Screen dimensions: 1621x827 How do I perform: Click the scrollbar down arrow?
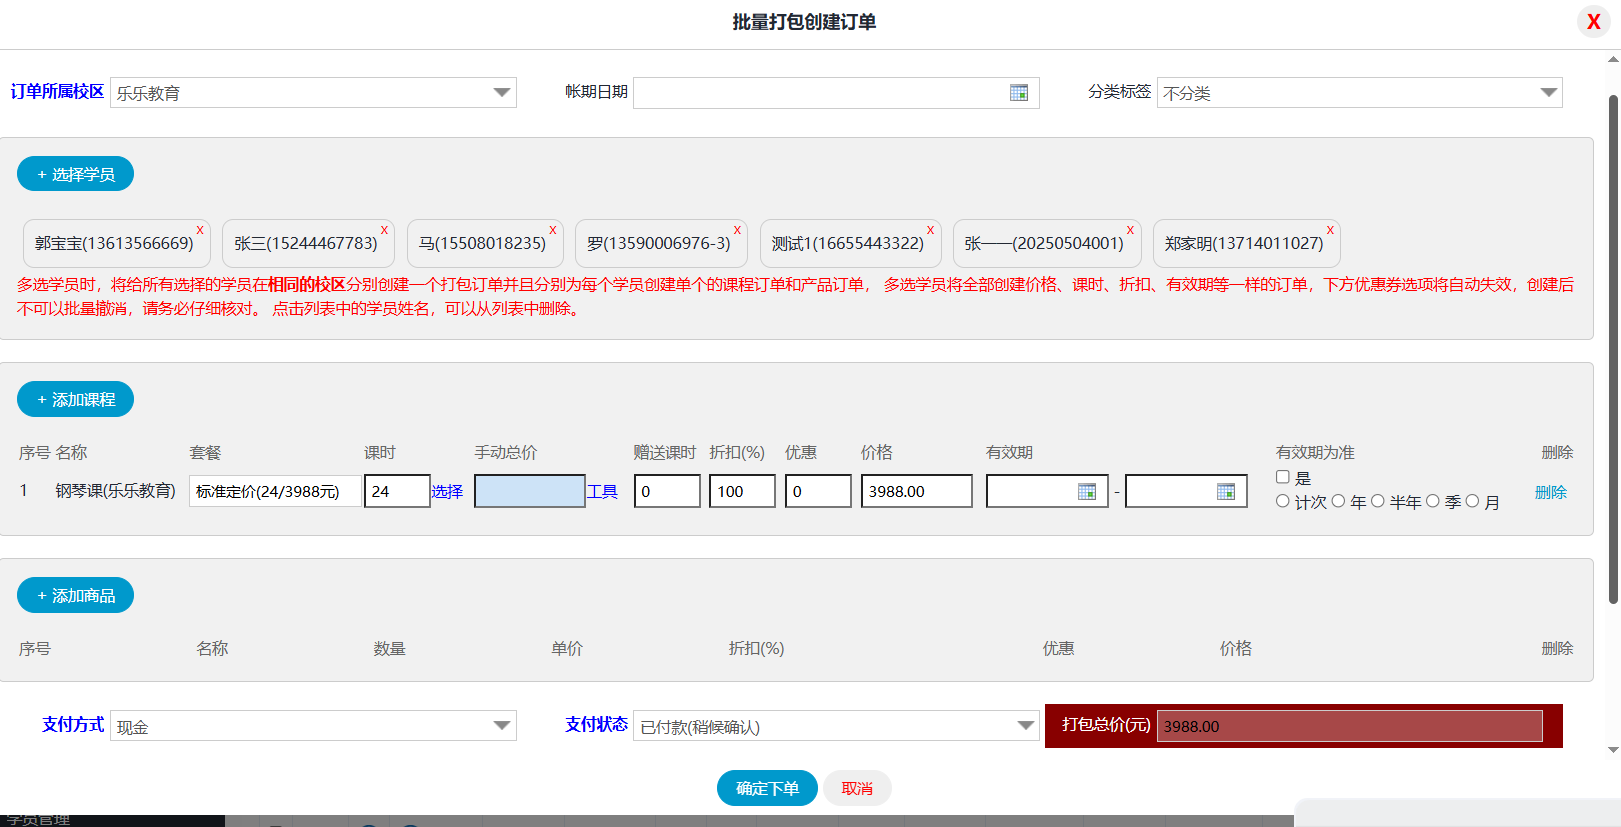point(1613,749)
